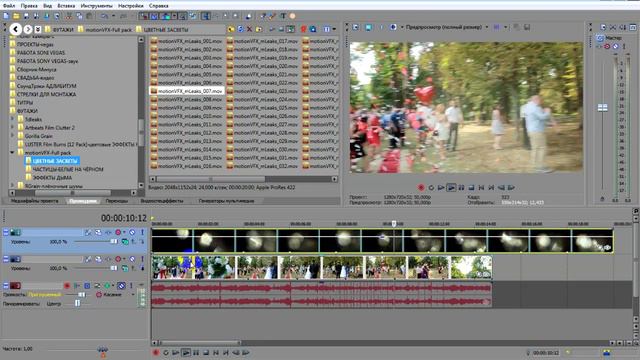Collapse the motionVFX-Full pack folder
Viewport: 640px width, 360px height.
12,152
